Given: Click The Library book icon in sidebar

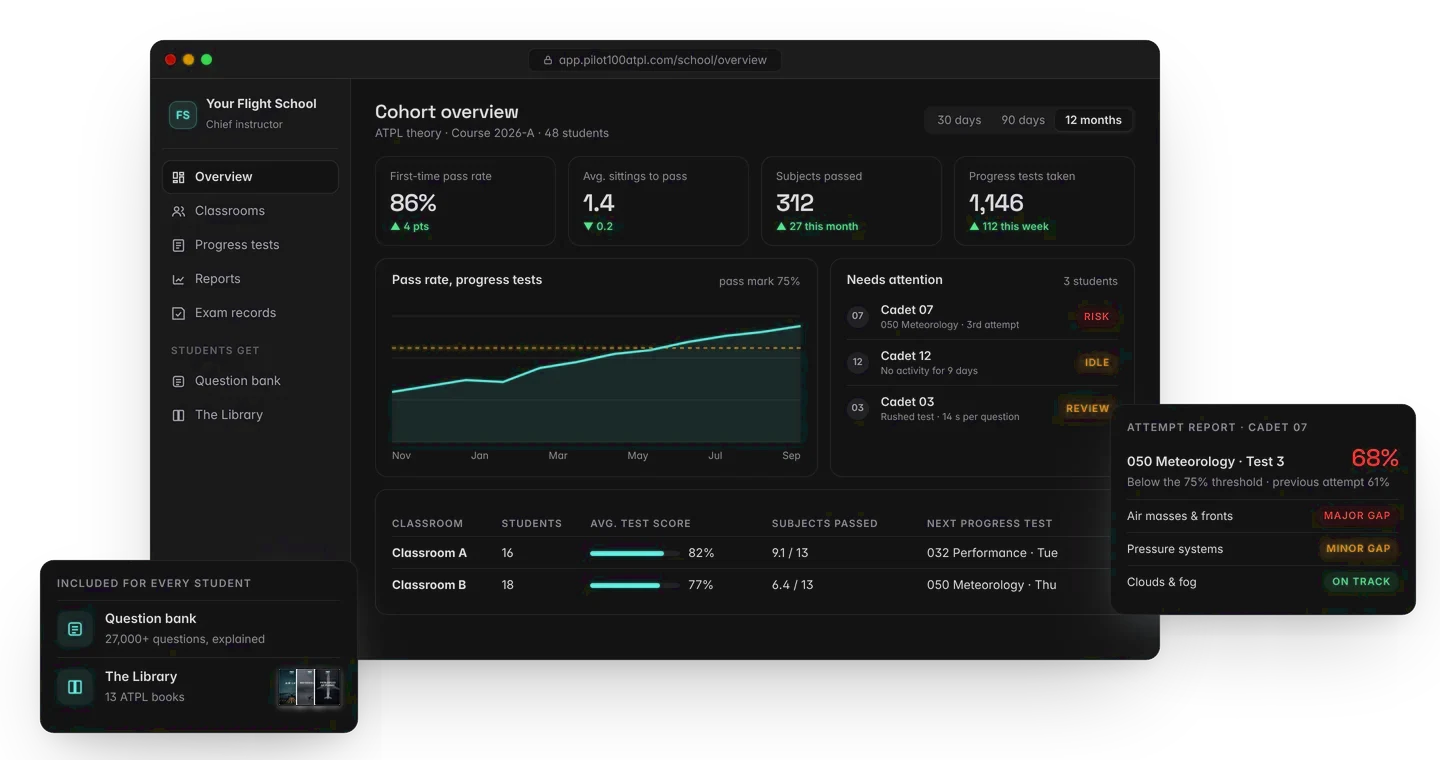Looking at the screenshot, I should [178, 415].
